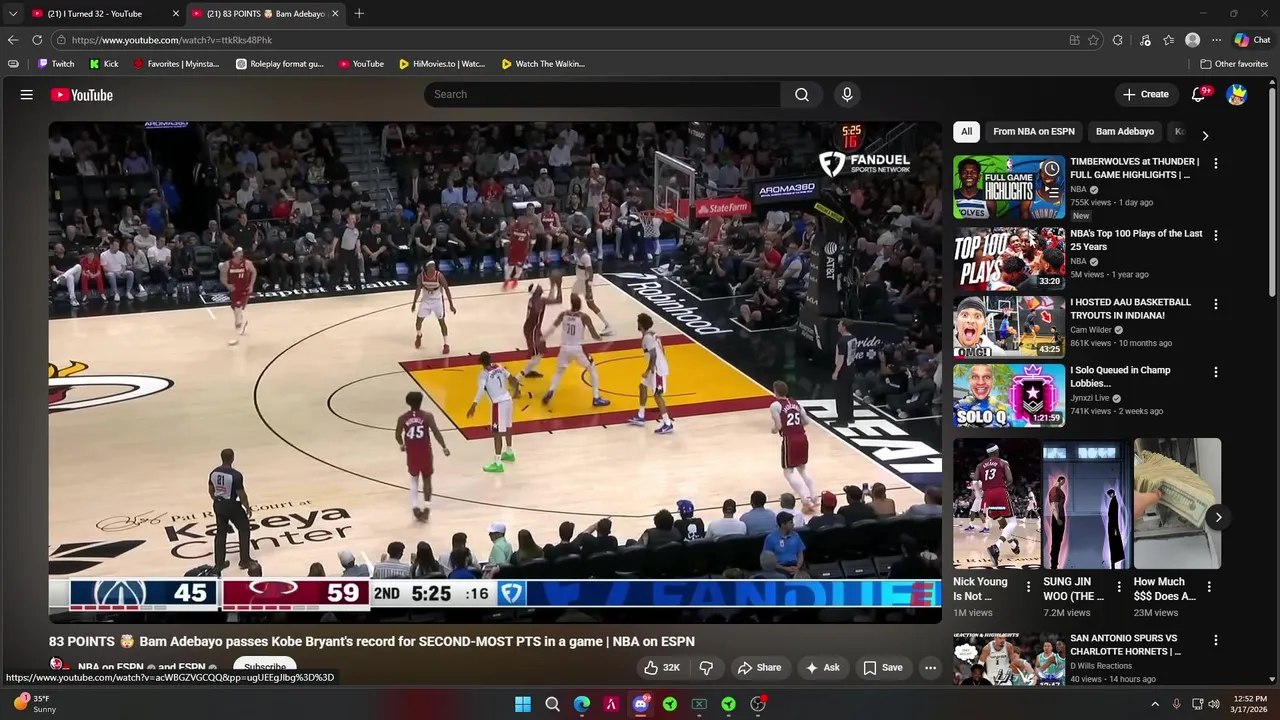Close the '83 POINTS' browser tab
This screenshot has width=1280, height=720.
(335, 14)
